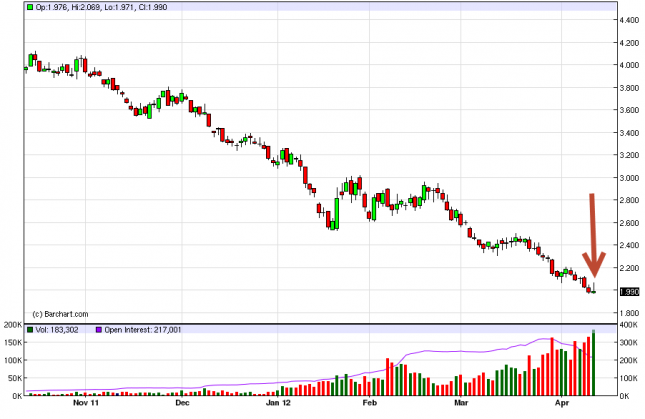Click the Feb date axis label
This screenshot has width=645, height=419.
(369, 403)
